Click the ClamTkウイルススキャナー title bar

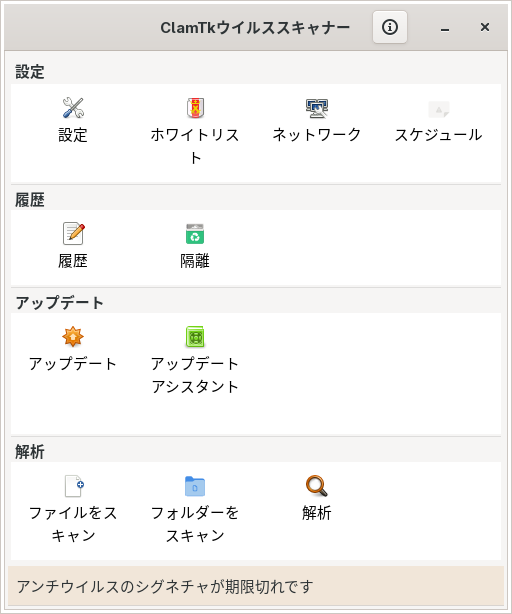click(255, 27)
